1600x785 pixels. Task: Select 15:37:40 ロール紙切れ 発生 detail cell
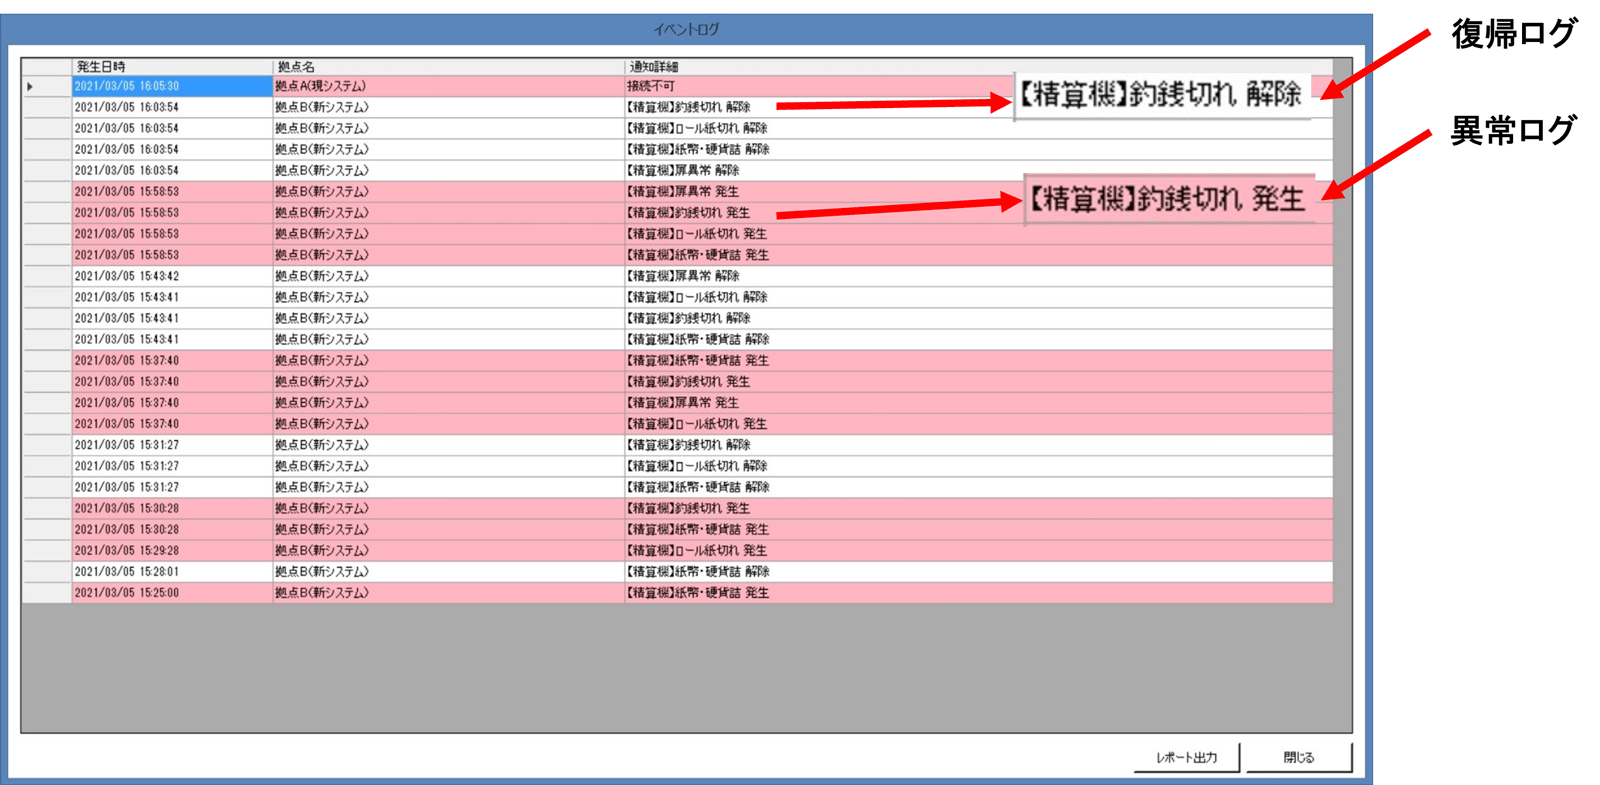[x=978, y=424]
